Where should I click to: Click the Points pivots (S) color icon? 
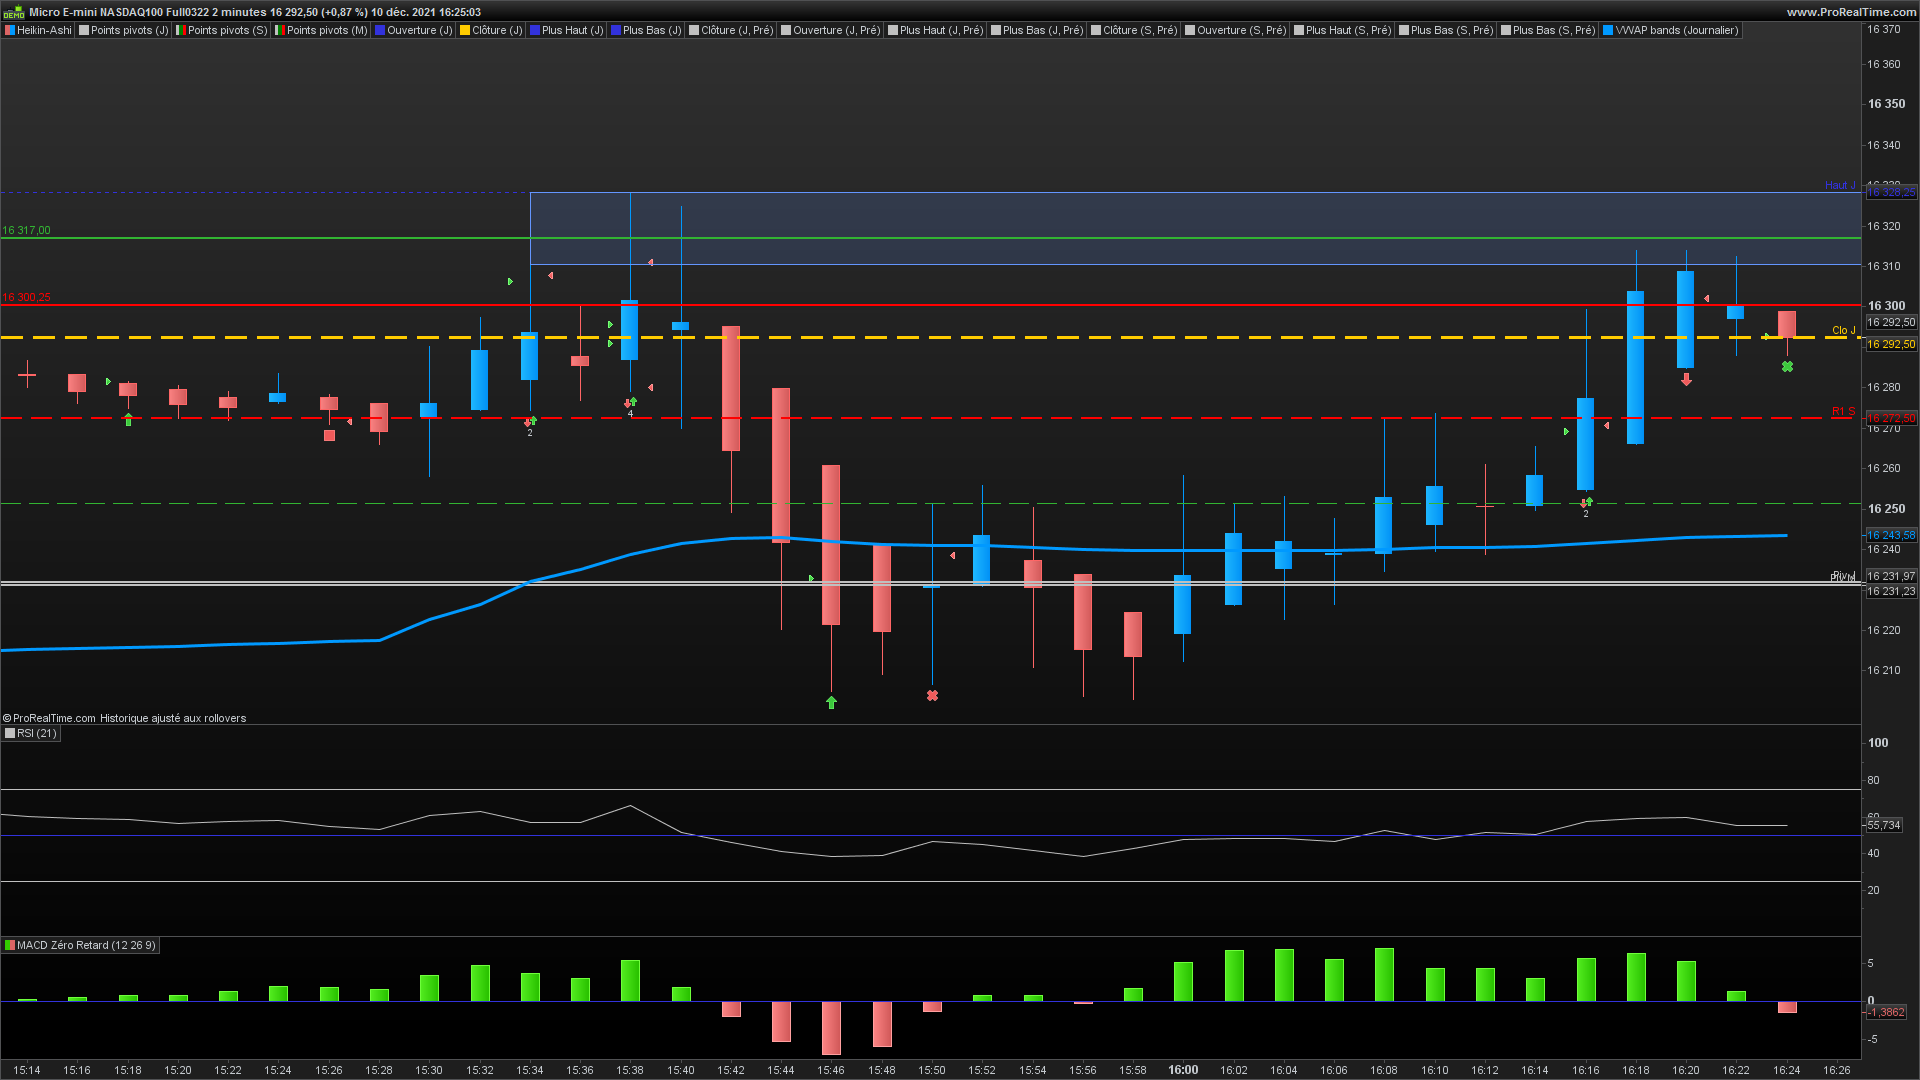[181, 30]
